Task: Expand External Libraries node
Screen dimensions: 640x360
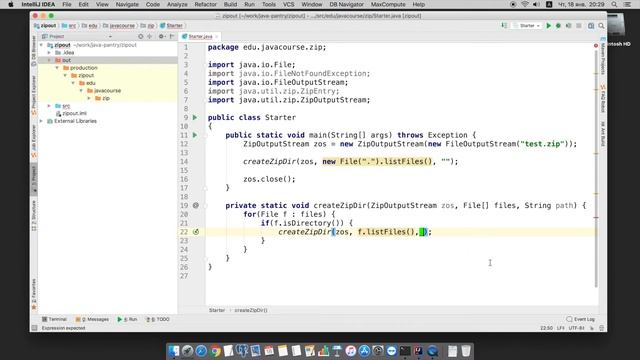Action: pos(41,121)
